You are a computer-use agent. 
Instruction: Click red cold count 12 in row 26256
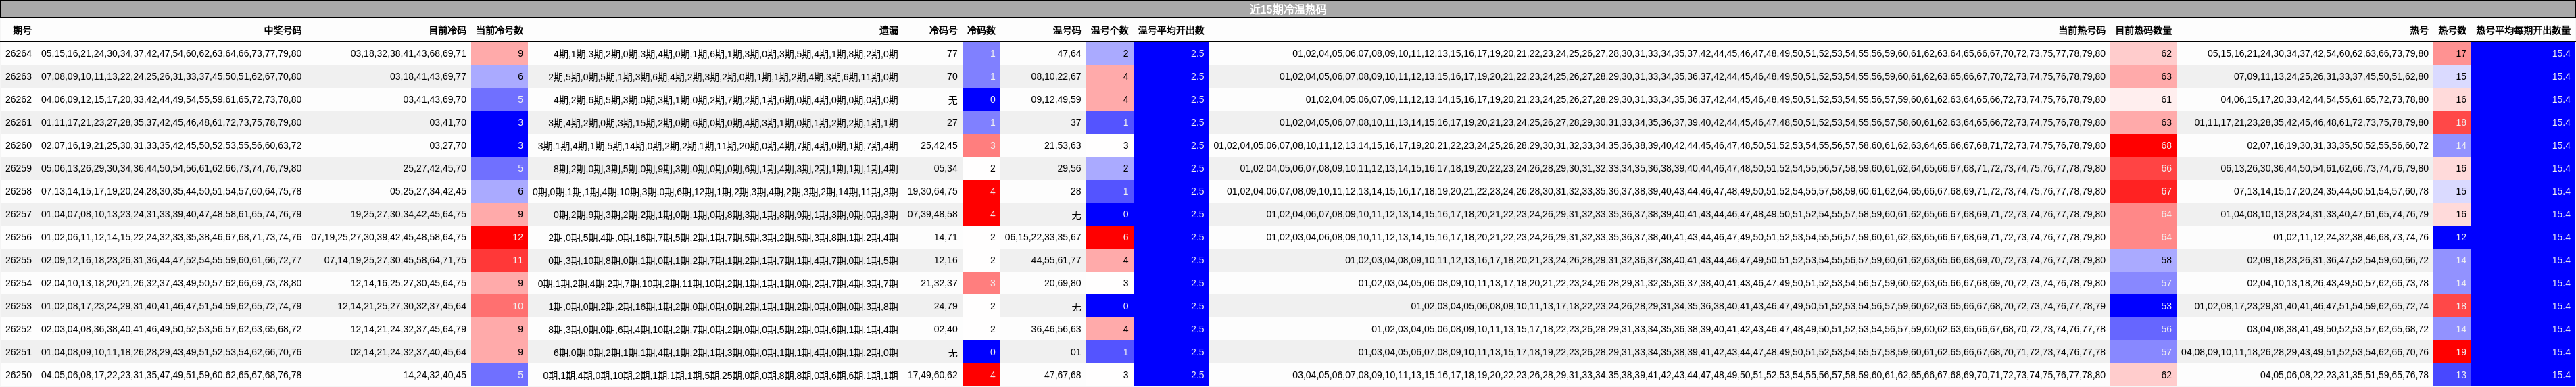pos(500,238)
